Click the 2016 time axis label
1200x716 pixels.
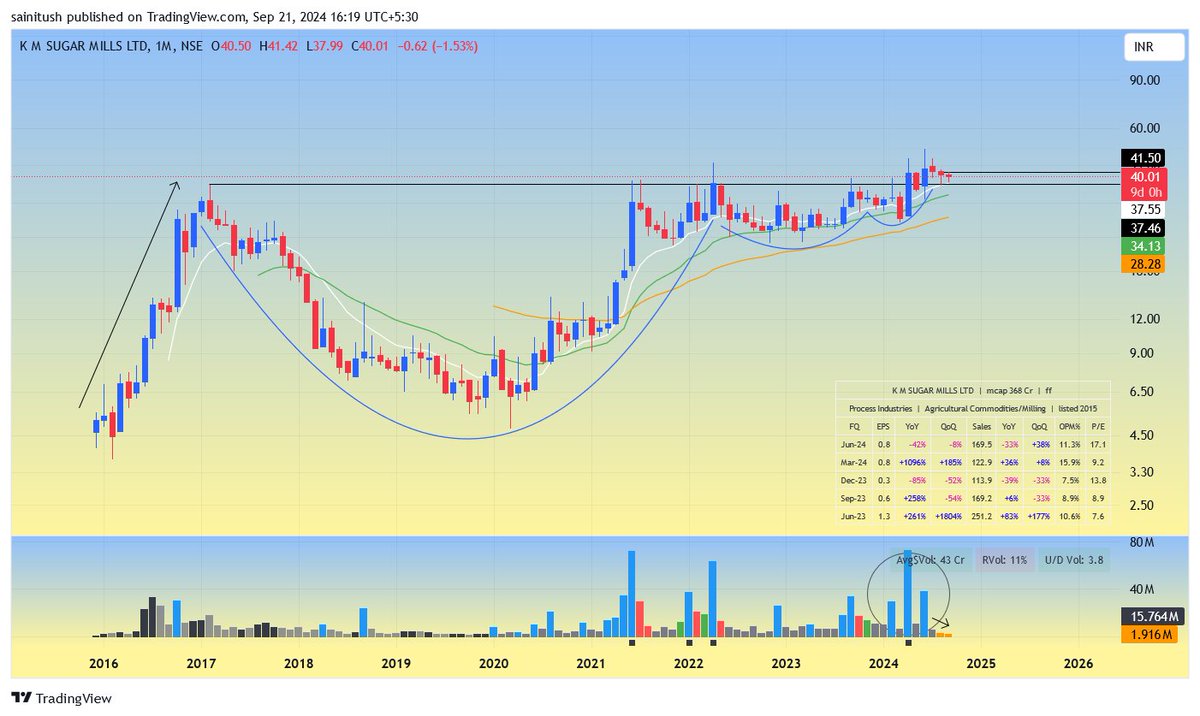coord(104,663)
